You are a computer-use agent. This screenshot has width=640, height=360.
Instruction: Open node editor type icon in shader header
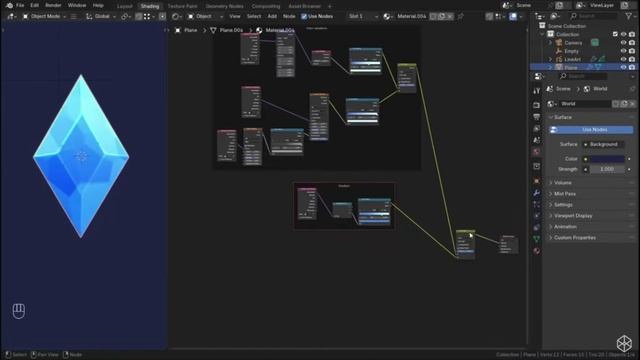point(177,16)
